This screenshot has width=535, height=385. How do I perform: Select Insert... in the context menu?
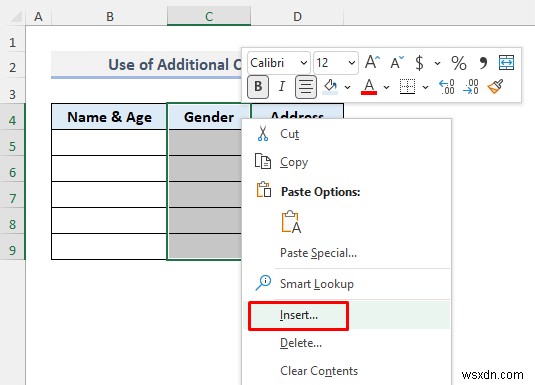(x=347, y=315)
